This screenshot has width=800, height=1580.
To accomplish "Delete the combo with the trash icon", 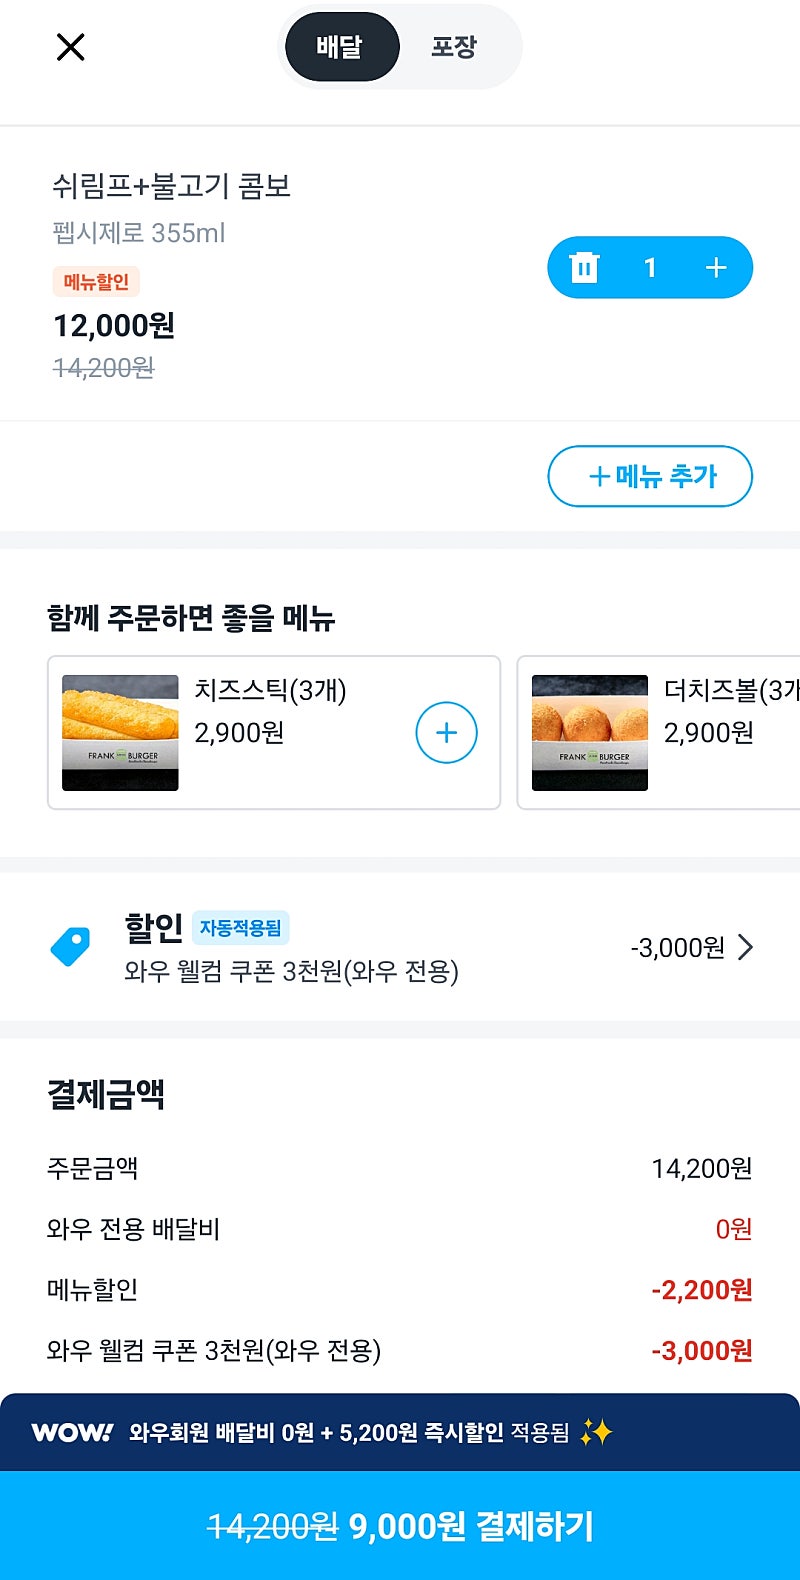I will click(584, 268).
